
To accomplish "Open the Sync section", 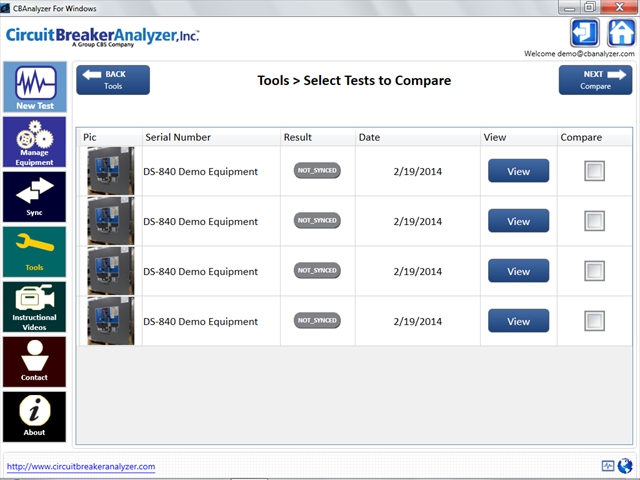I will (x=35, y=197).
